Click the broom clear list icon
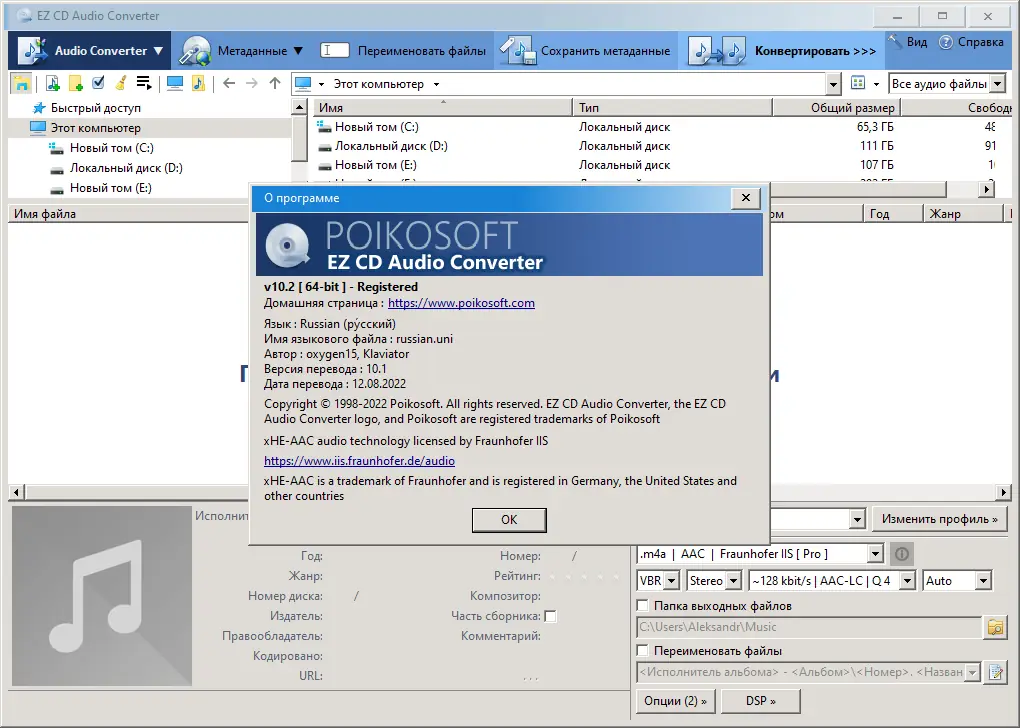1020x728 pixels. 121,83
